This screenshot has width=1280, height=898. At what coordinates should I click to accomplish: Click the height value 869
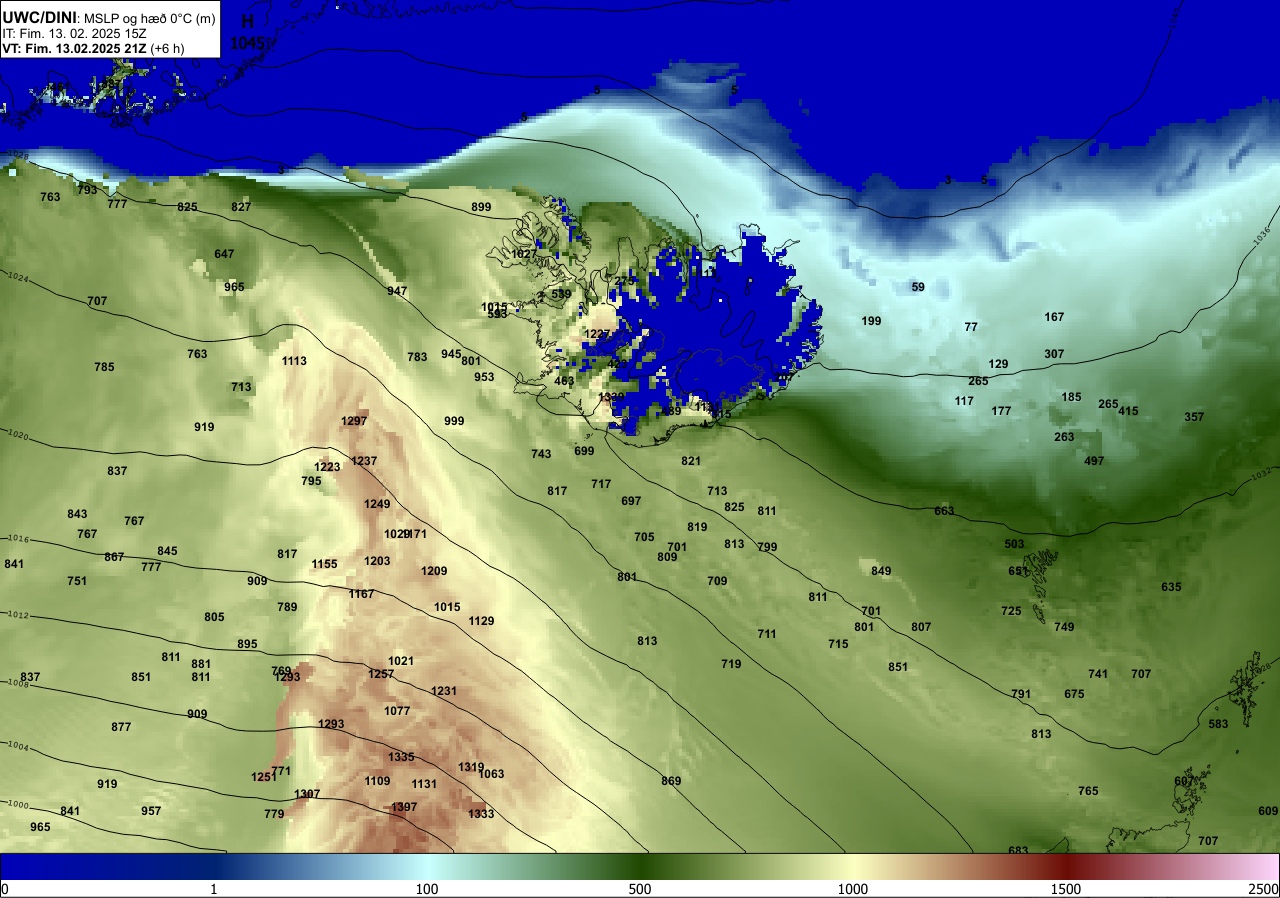pos(671,781)
